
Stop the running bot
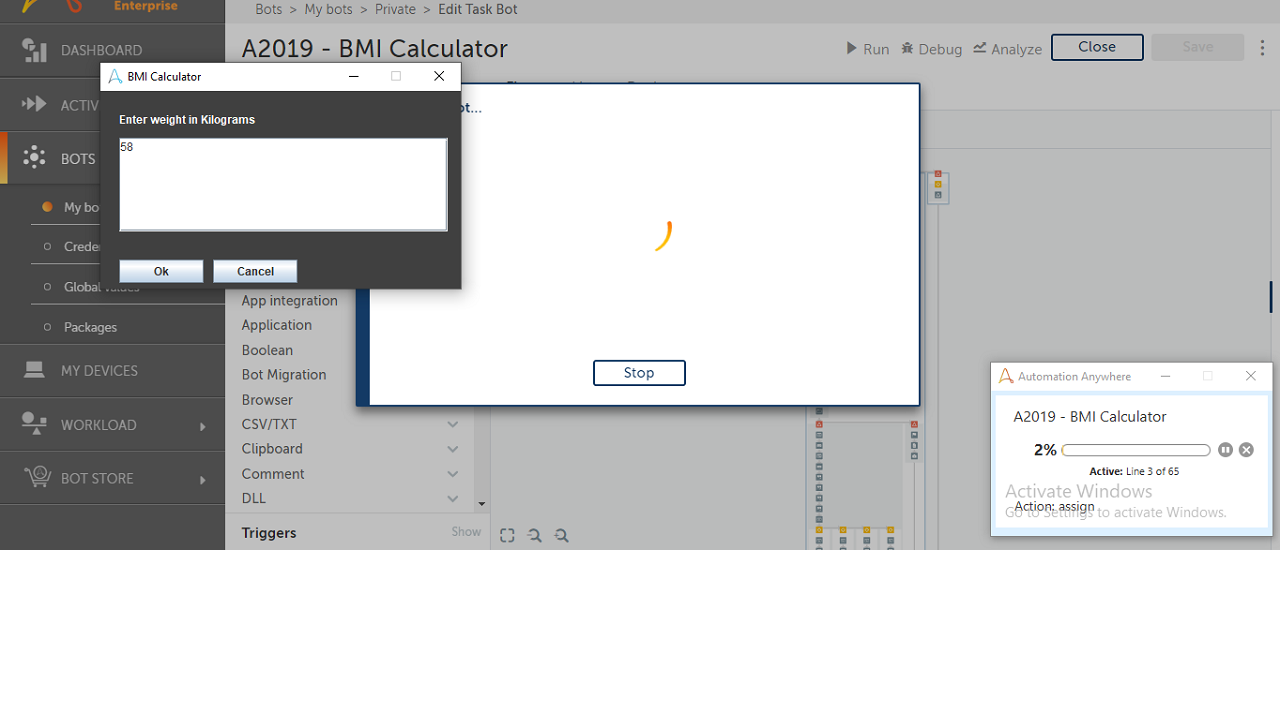point(639,373)
